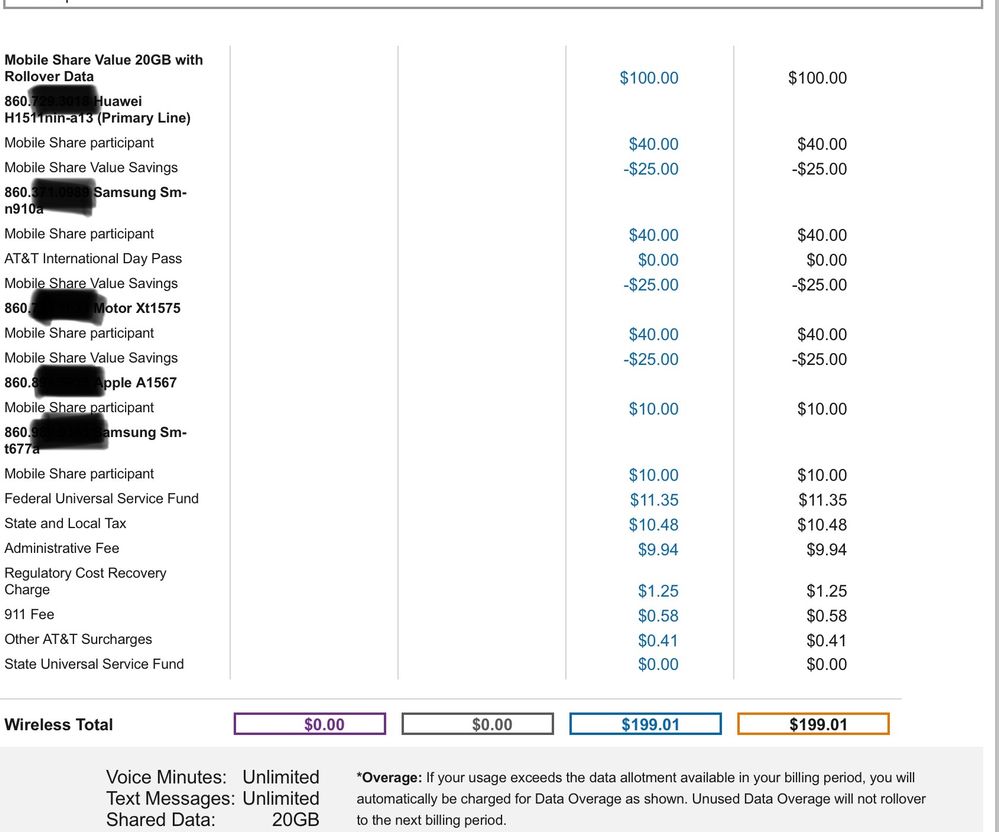
Task: Select the purple-outlined $0.00 total box
Action: coord(310,724)
